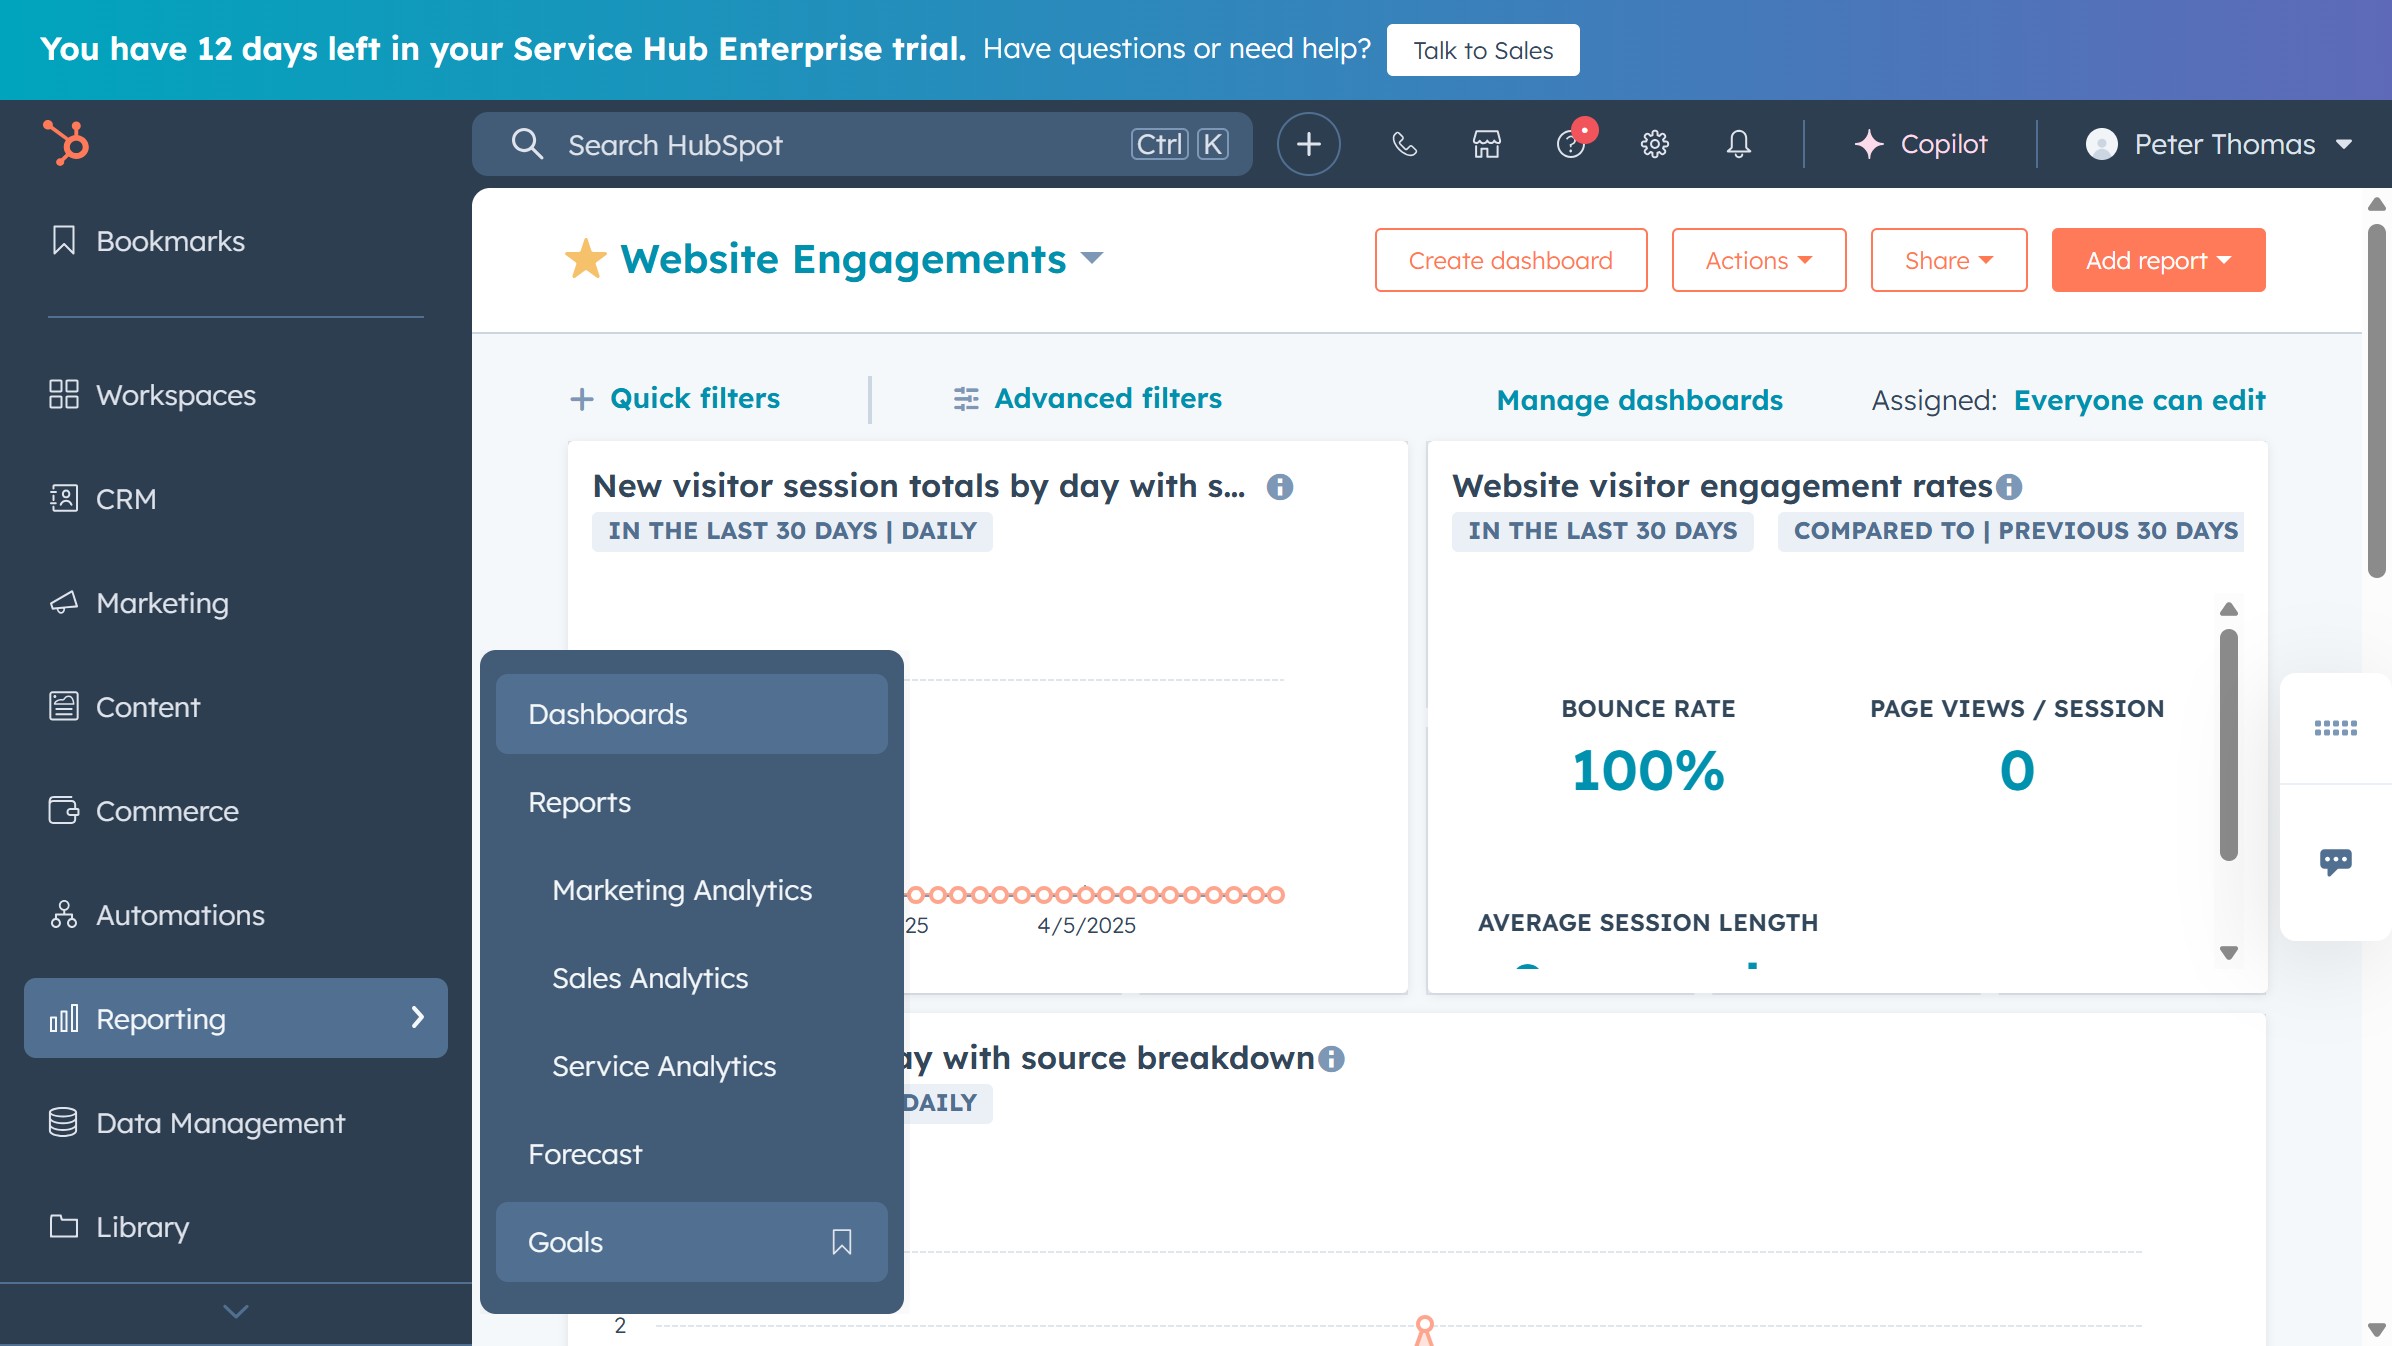
Task: Select Marketing Analytics in the Reporting menu
Action: coord(682,890)
